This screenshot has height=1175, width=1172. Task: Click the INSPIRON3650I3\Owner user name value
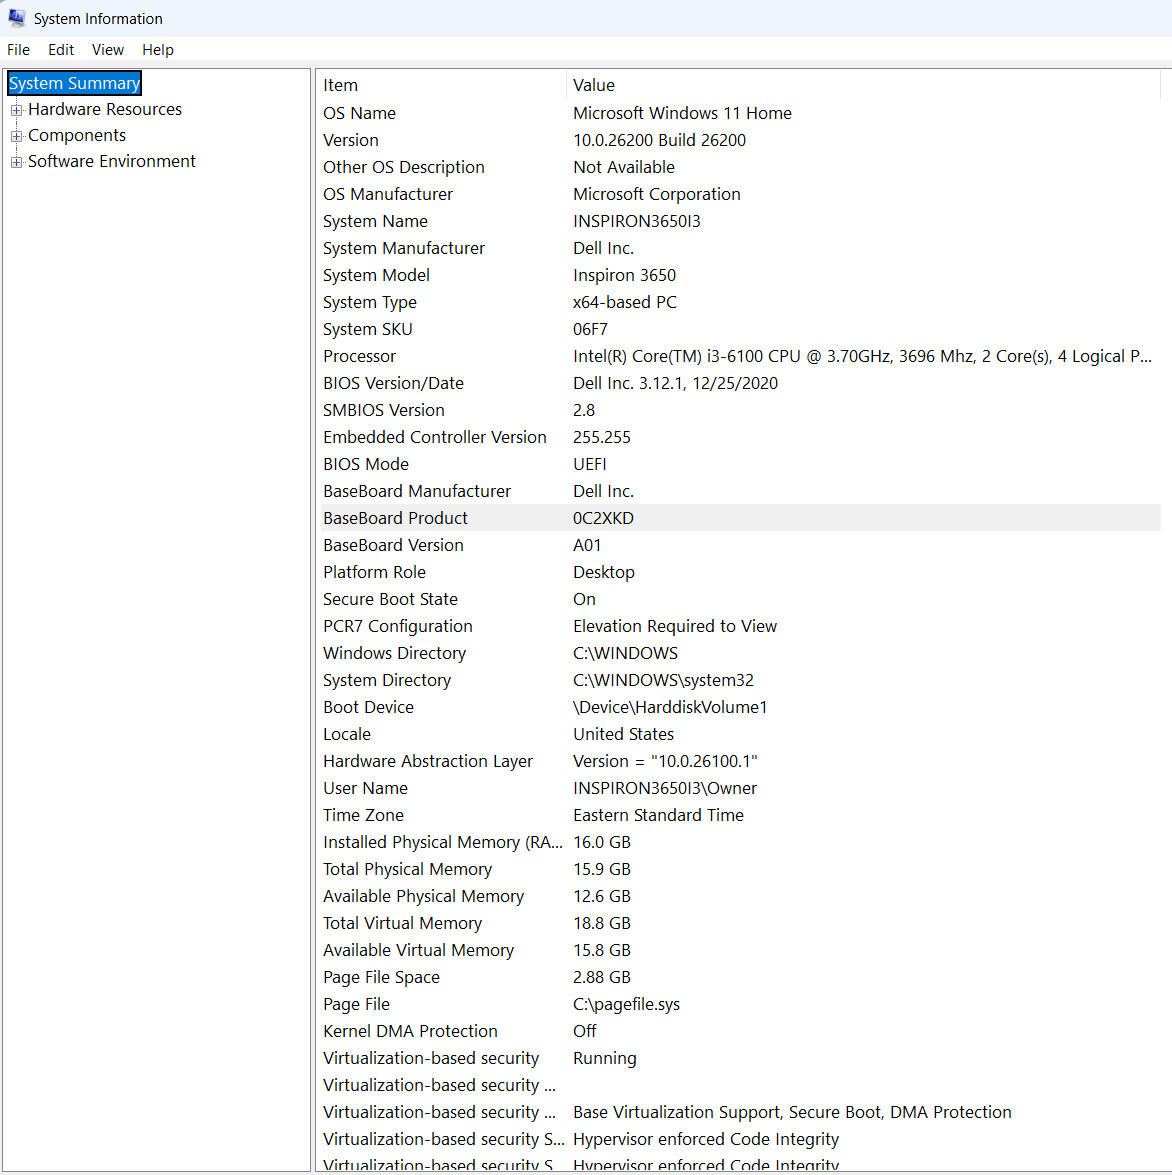click(665, 788)
